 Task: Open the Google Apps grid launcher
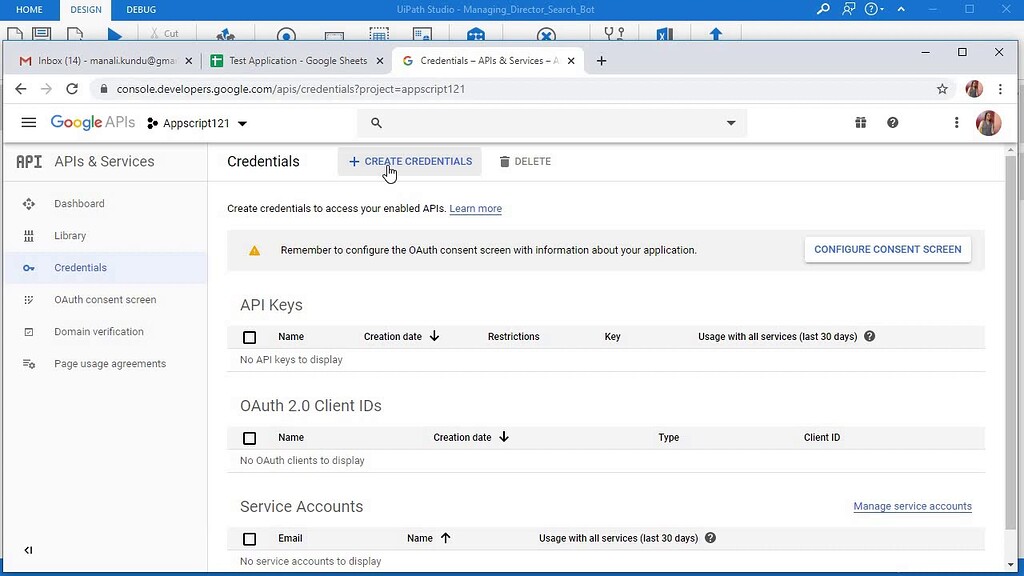pos(860,122)
